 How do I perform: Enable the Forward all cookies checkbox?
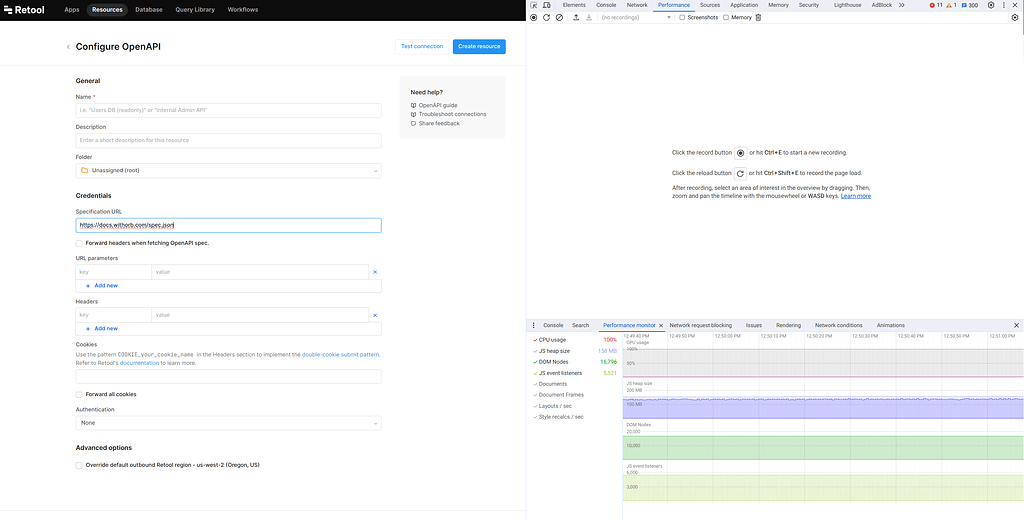coord(79,395)
